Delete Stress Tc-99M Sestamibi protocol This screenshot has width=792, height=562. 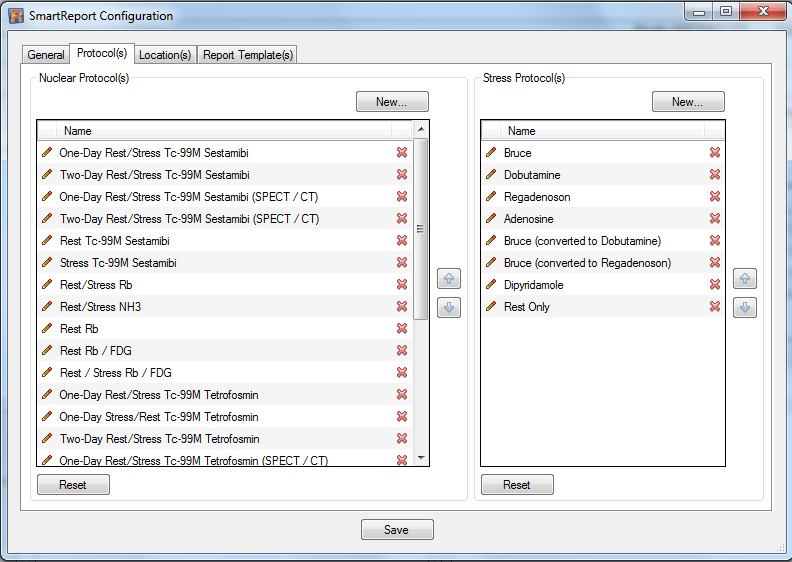pyautogui.click(x=402, y=263)
